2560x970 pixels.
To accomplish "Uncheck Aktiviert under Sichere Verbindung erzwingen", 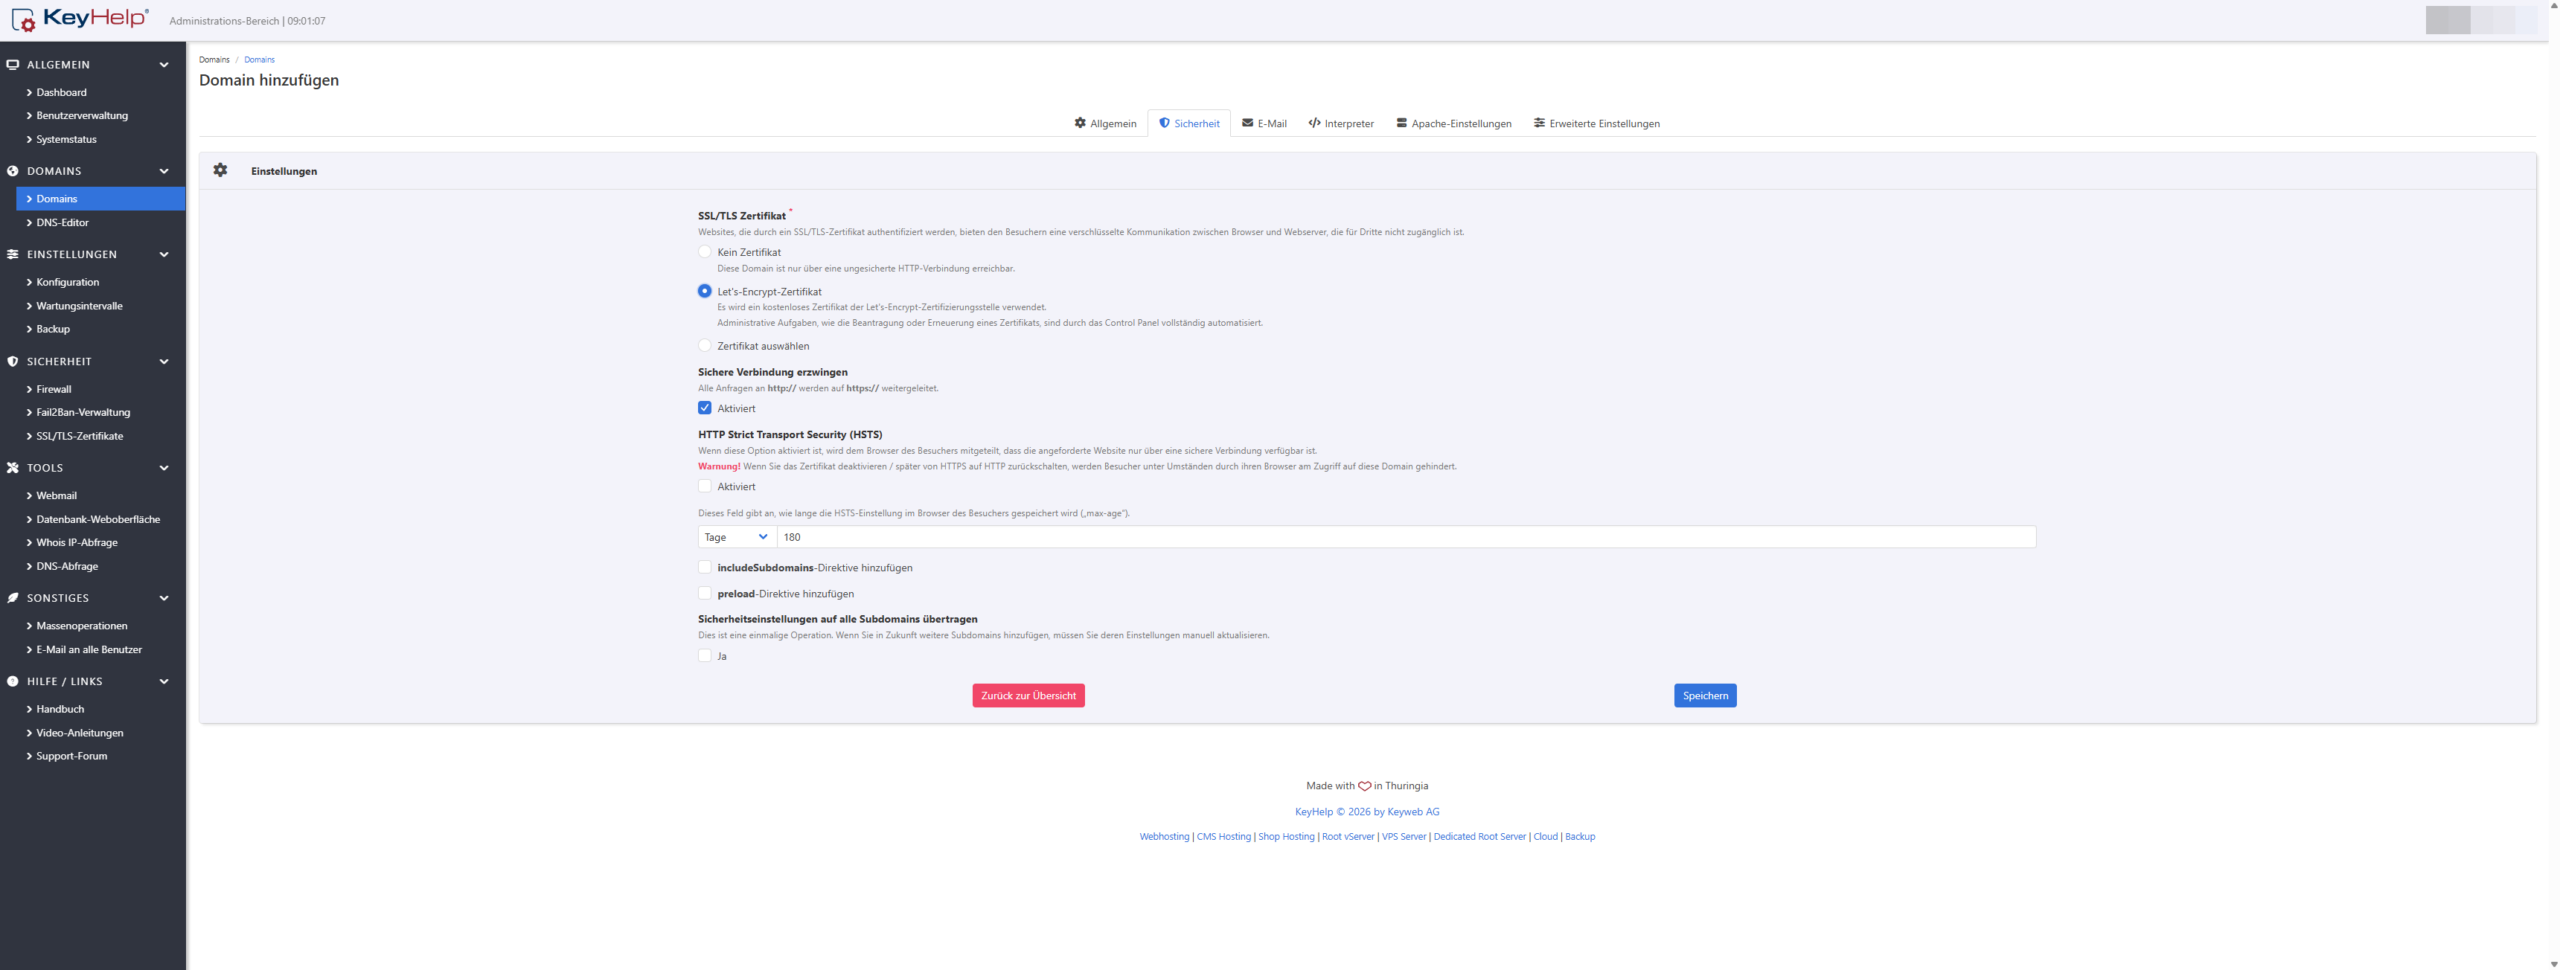I will point(705,408).
